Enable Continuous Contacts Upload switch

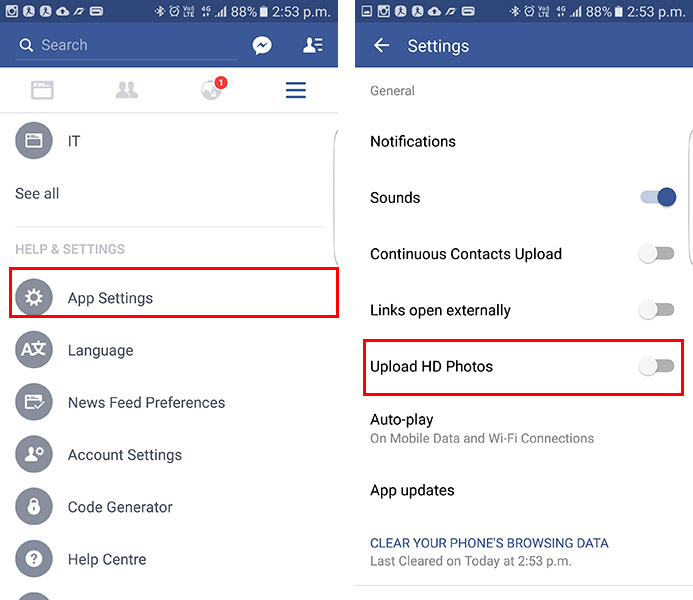pos(656,254)
